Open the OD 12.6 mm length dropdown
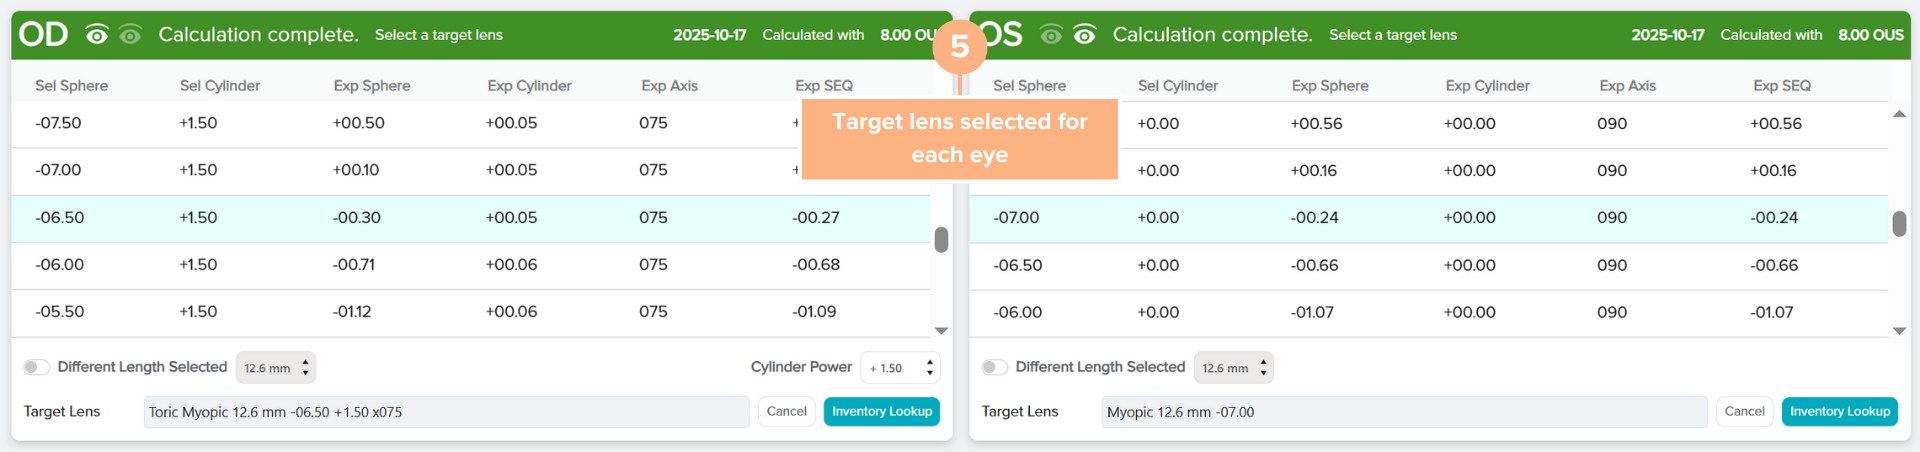 click(x=276, y=368)
